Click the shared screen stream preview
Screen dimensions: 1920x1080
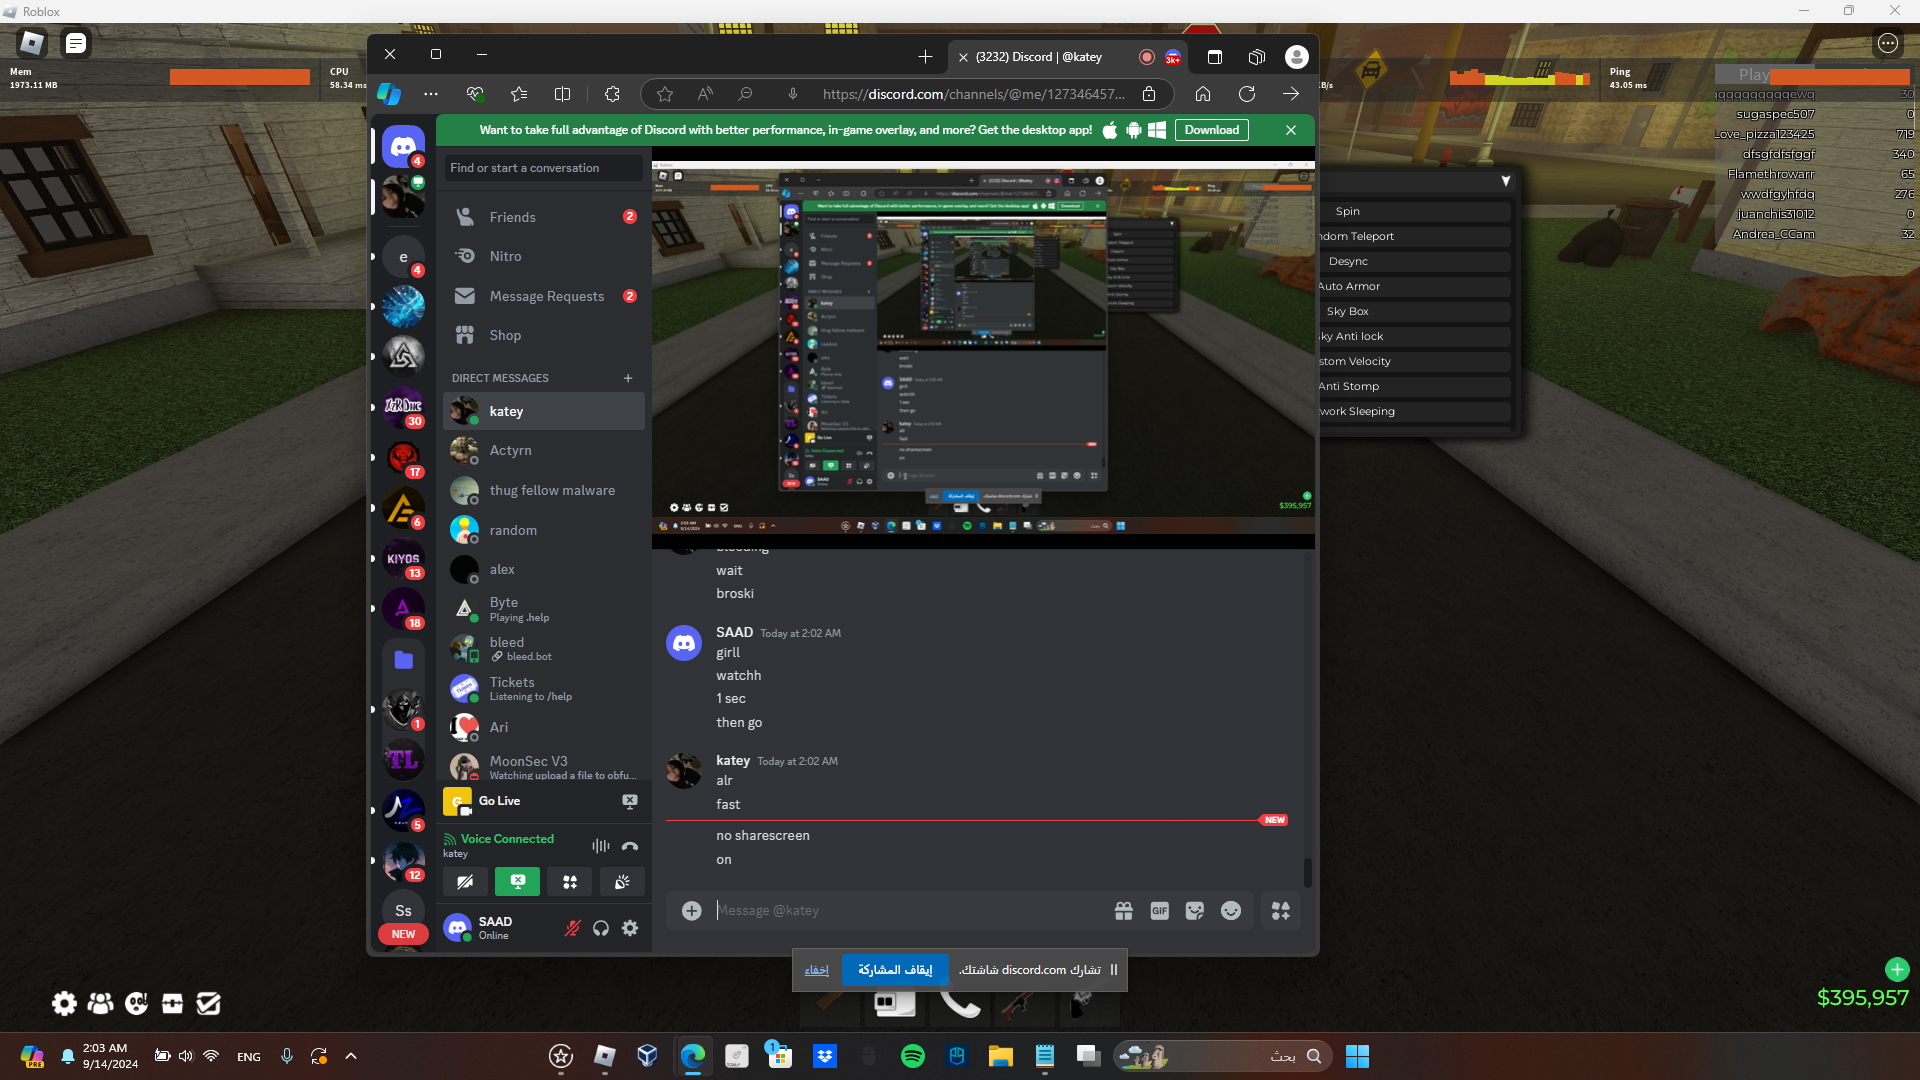tap(983, 347)
